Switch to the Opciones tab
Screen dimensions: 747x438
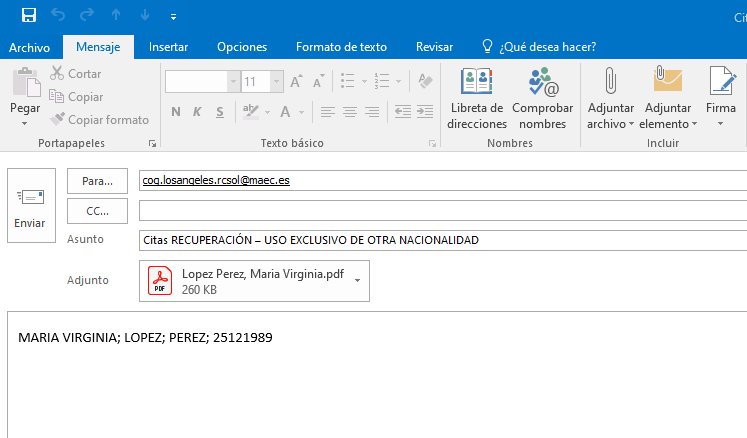[242, 47]
